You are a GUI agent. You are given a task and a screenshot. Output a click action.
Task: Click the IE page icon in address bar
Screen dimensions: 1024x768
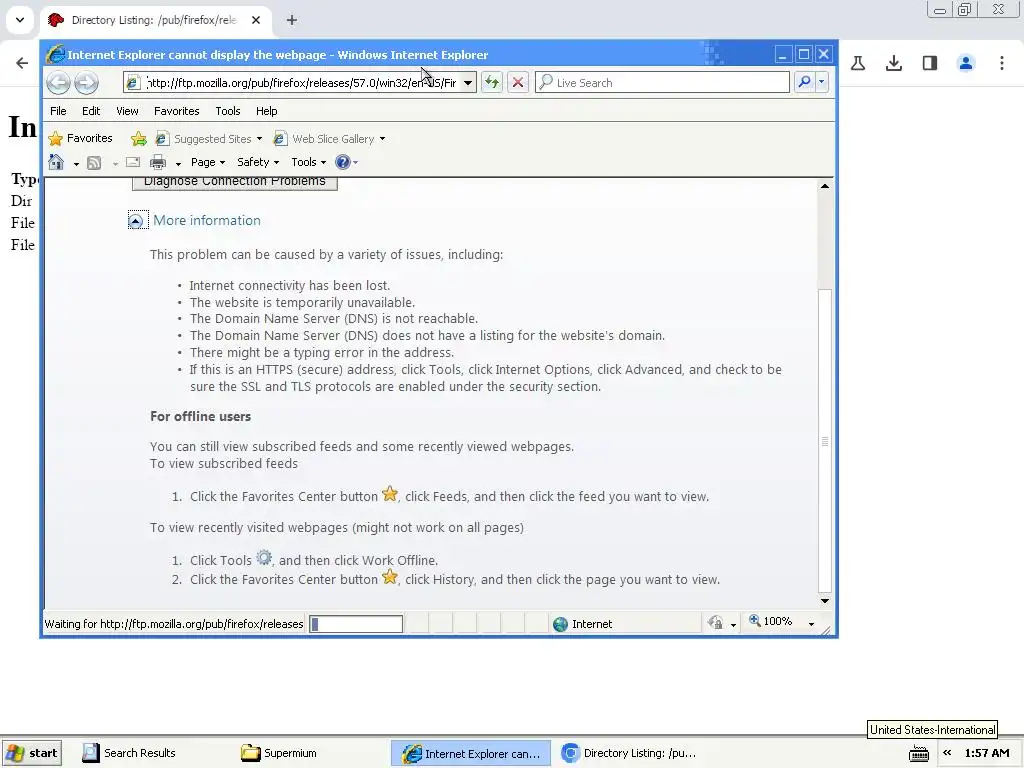pos(133,83)
